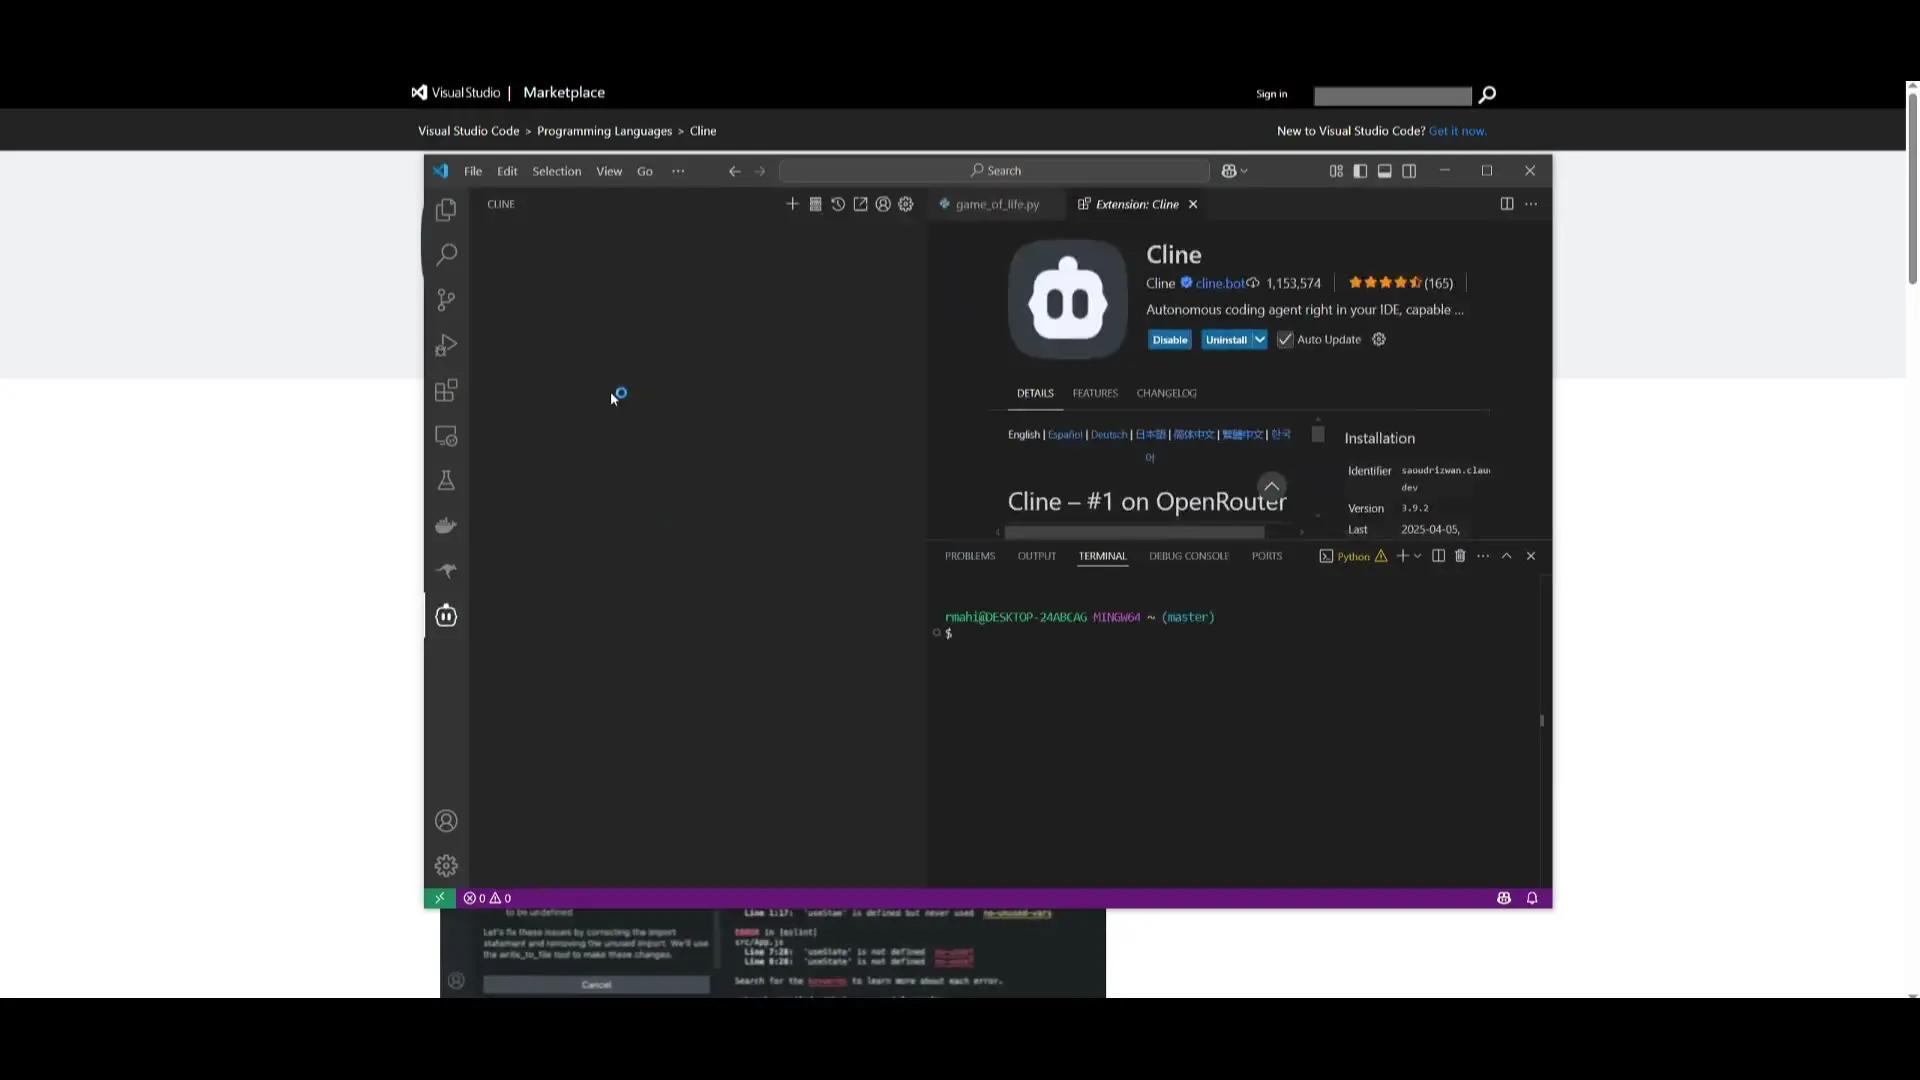Expand the Uninstall dropdown arrow
This screenshot has height=1080, width=1920.
[x=1260, y=340]
